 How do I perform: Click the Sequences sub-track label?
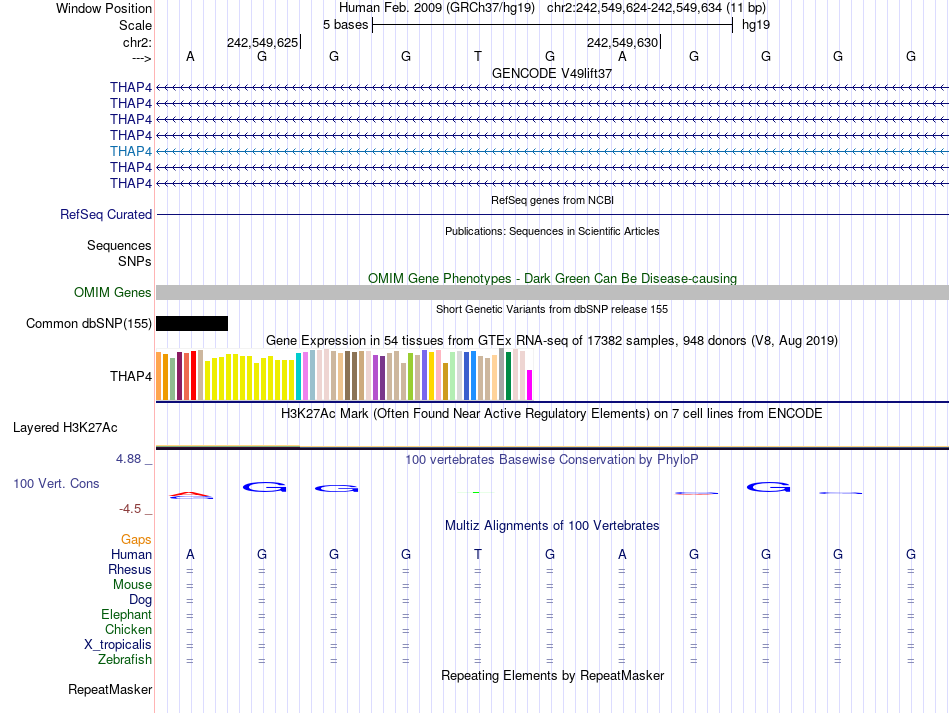pyautogui.click(x=119, y=245)
